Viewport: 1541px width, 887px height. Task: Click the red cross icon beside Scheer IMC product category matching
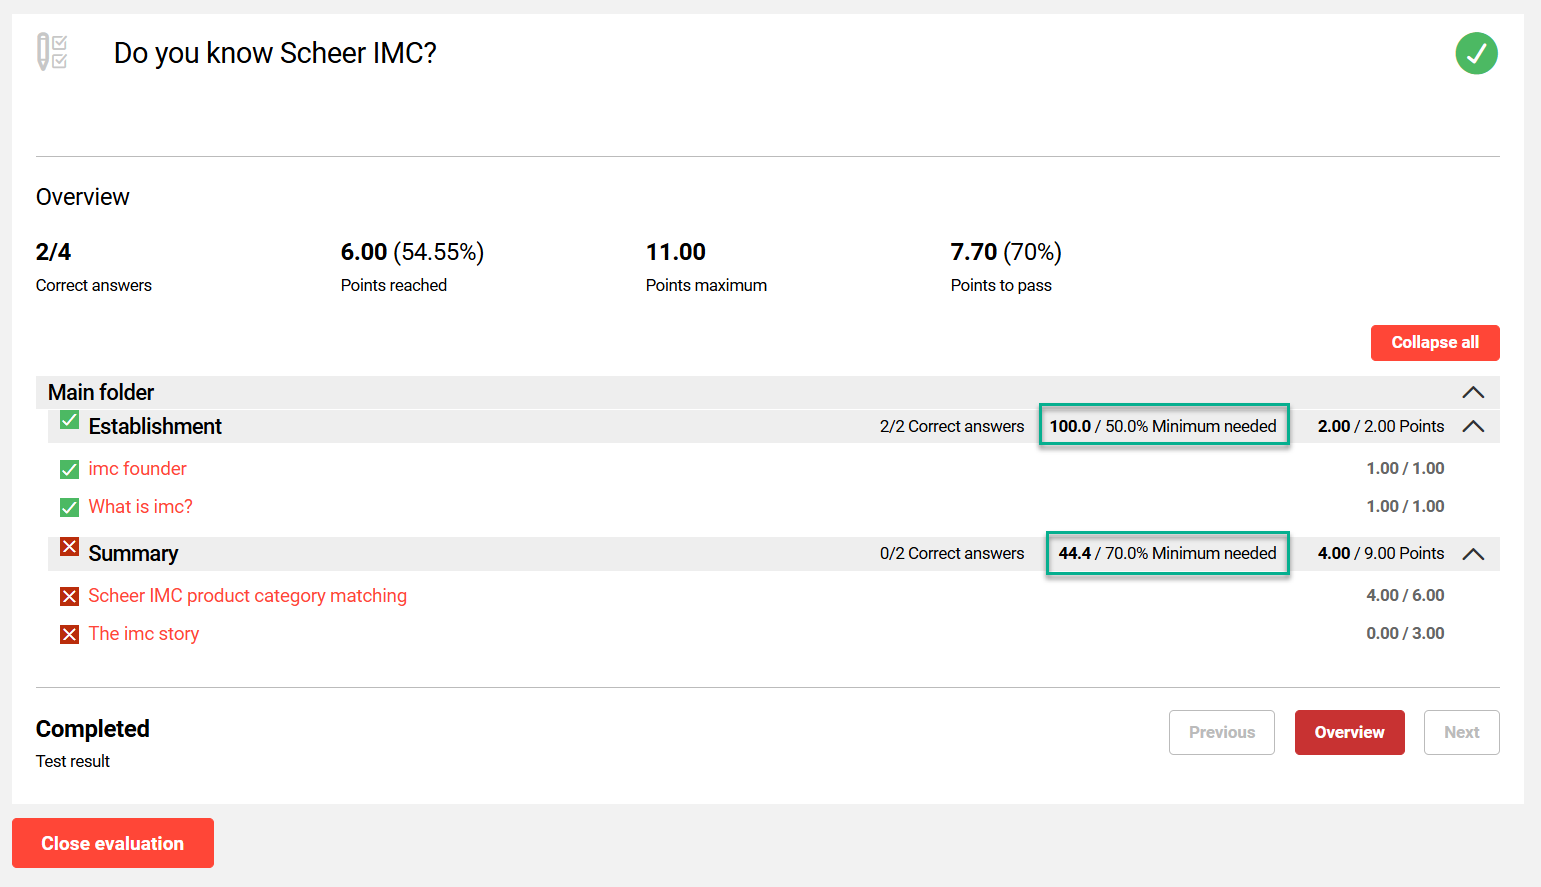[69, 596]
